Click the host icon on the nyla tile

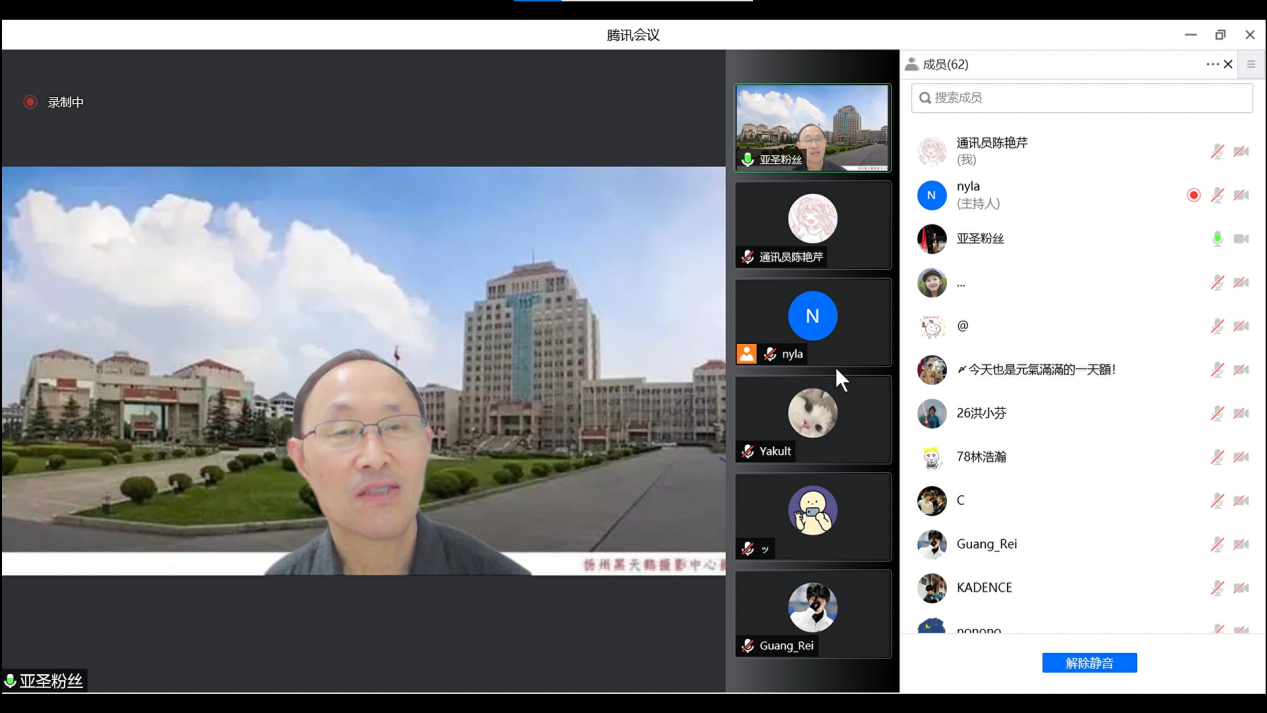tap(746, 354)
